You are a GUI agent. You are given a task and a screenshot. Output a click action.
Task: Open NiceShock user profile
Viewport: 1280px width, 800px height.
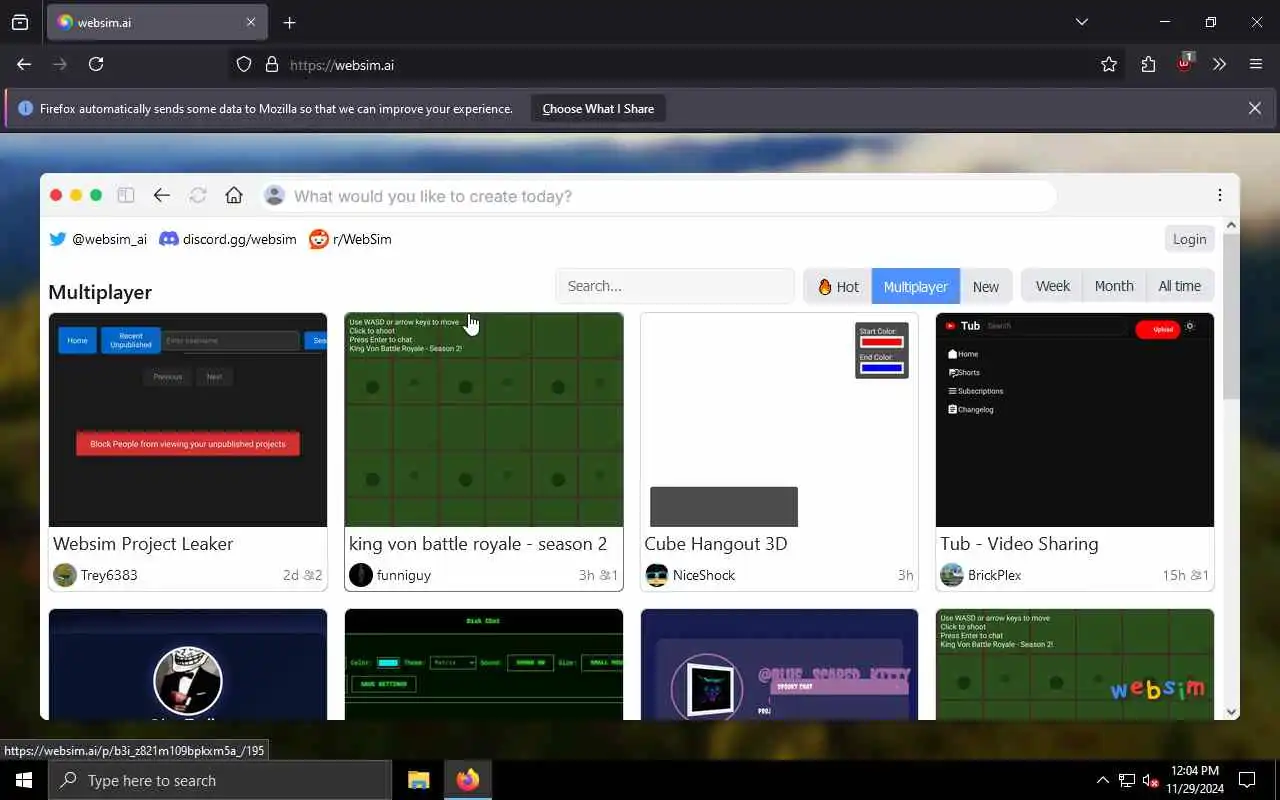[690, 575]
